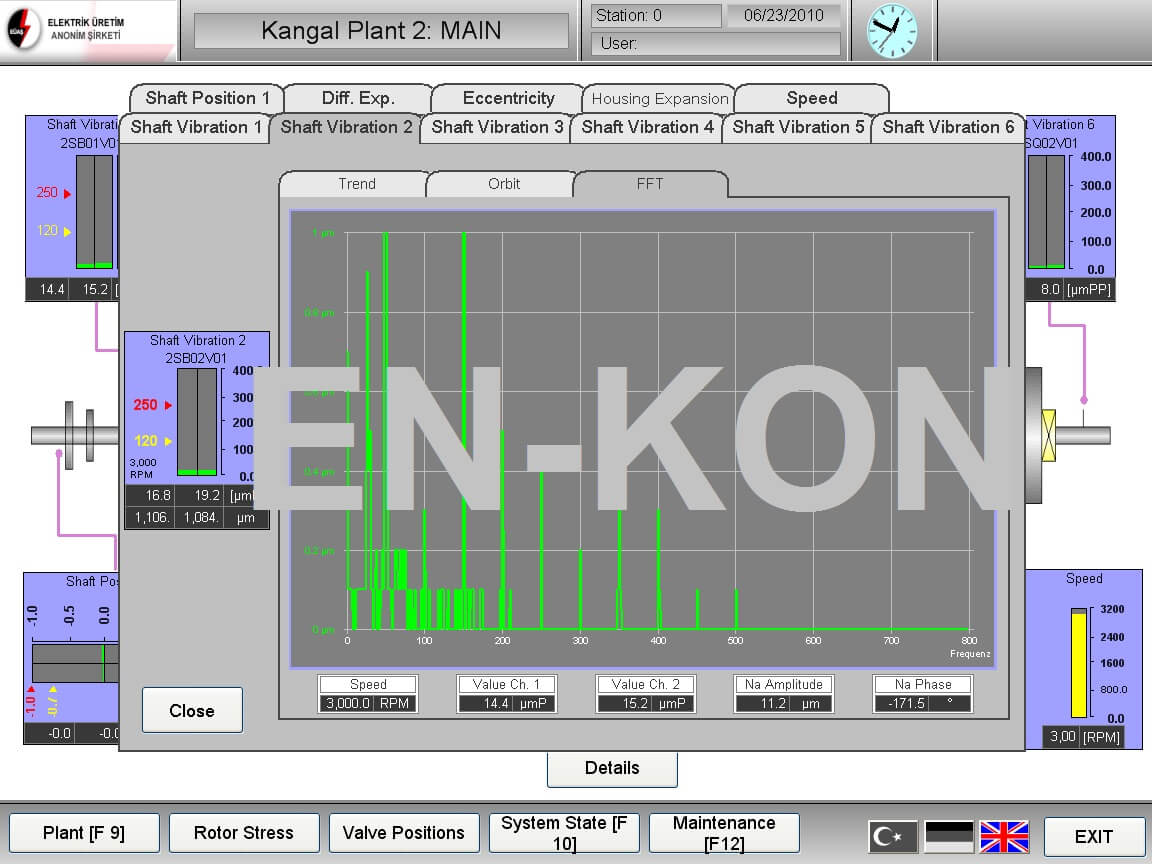Switch to Shaft Vibration 3 tab
The width and height of the screenshot is (1152, 864).
[496, 127]
